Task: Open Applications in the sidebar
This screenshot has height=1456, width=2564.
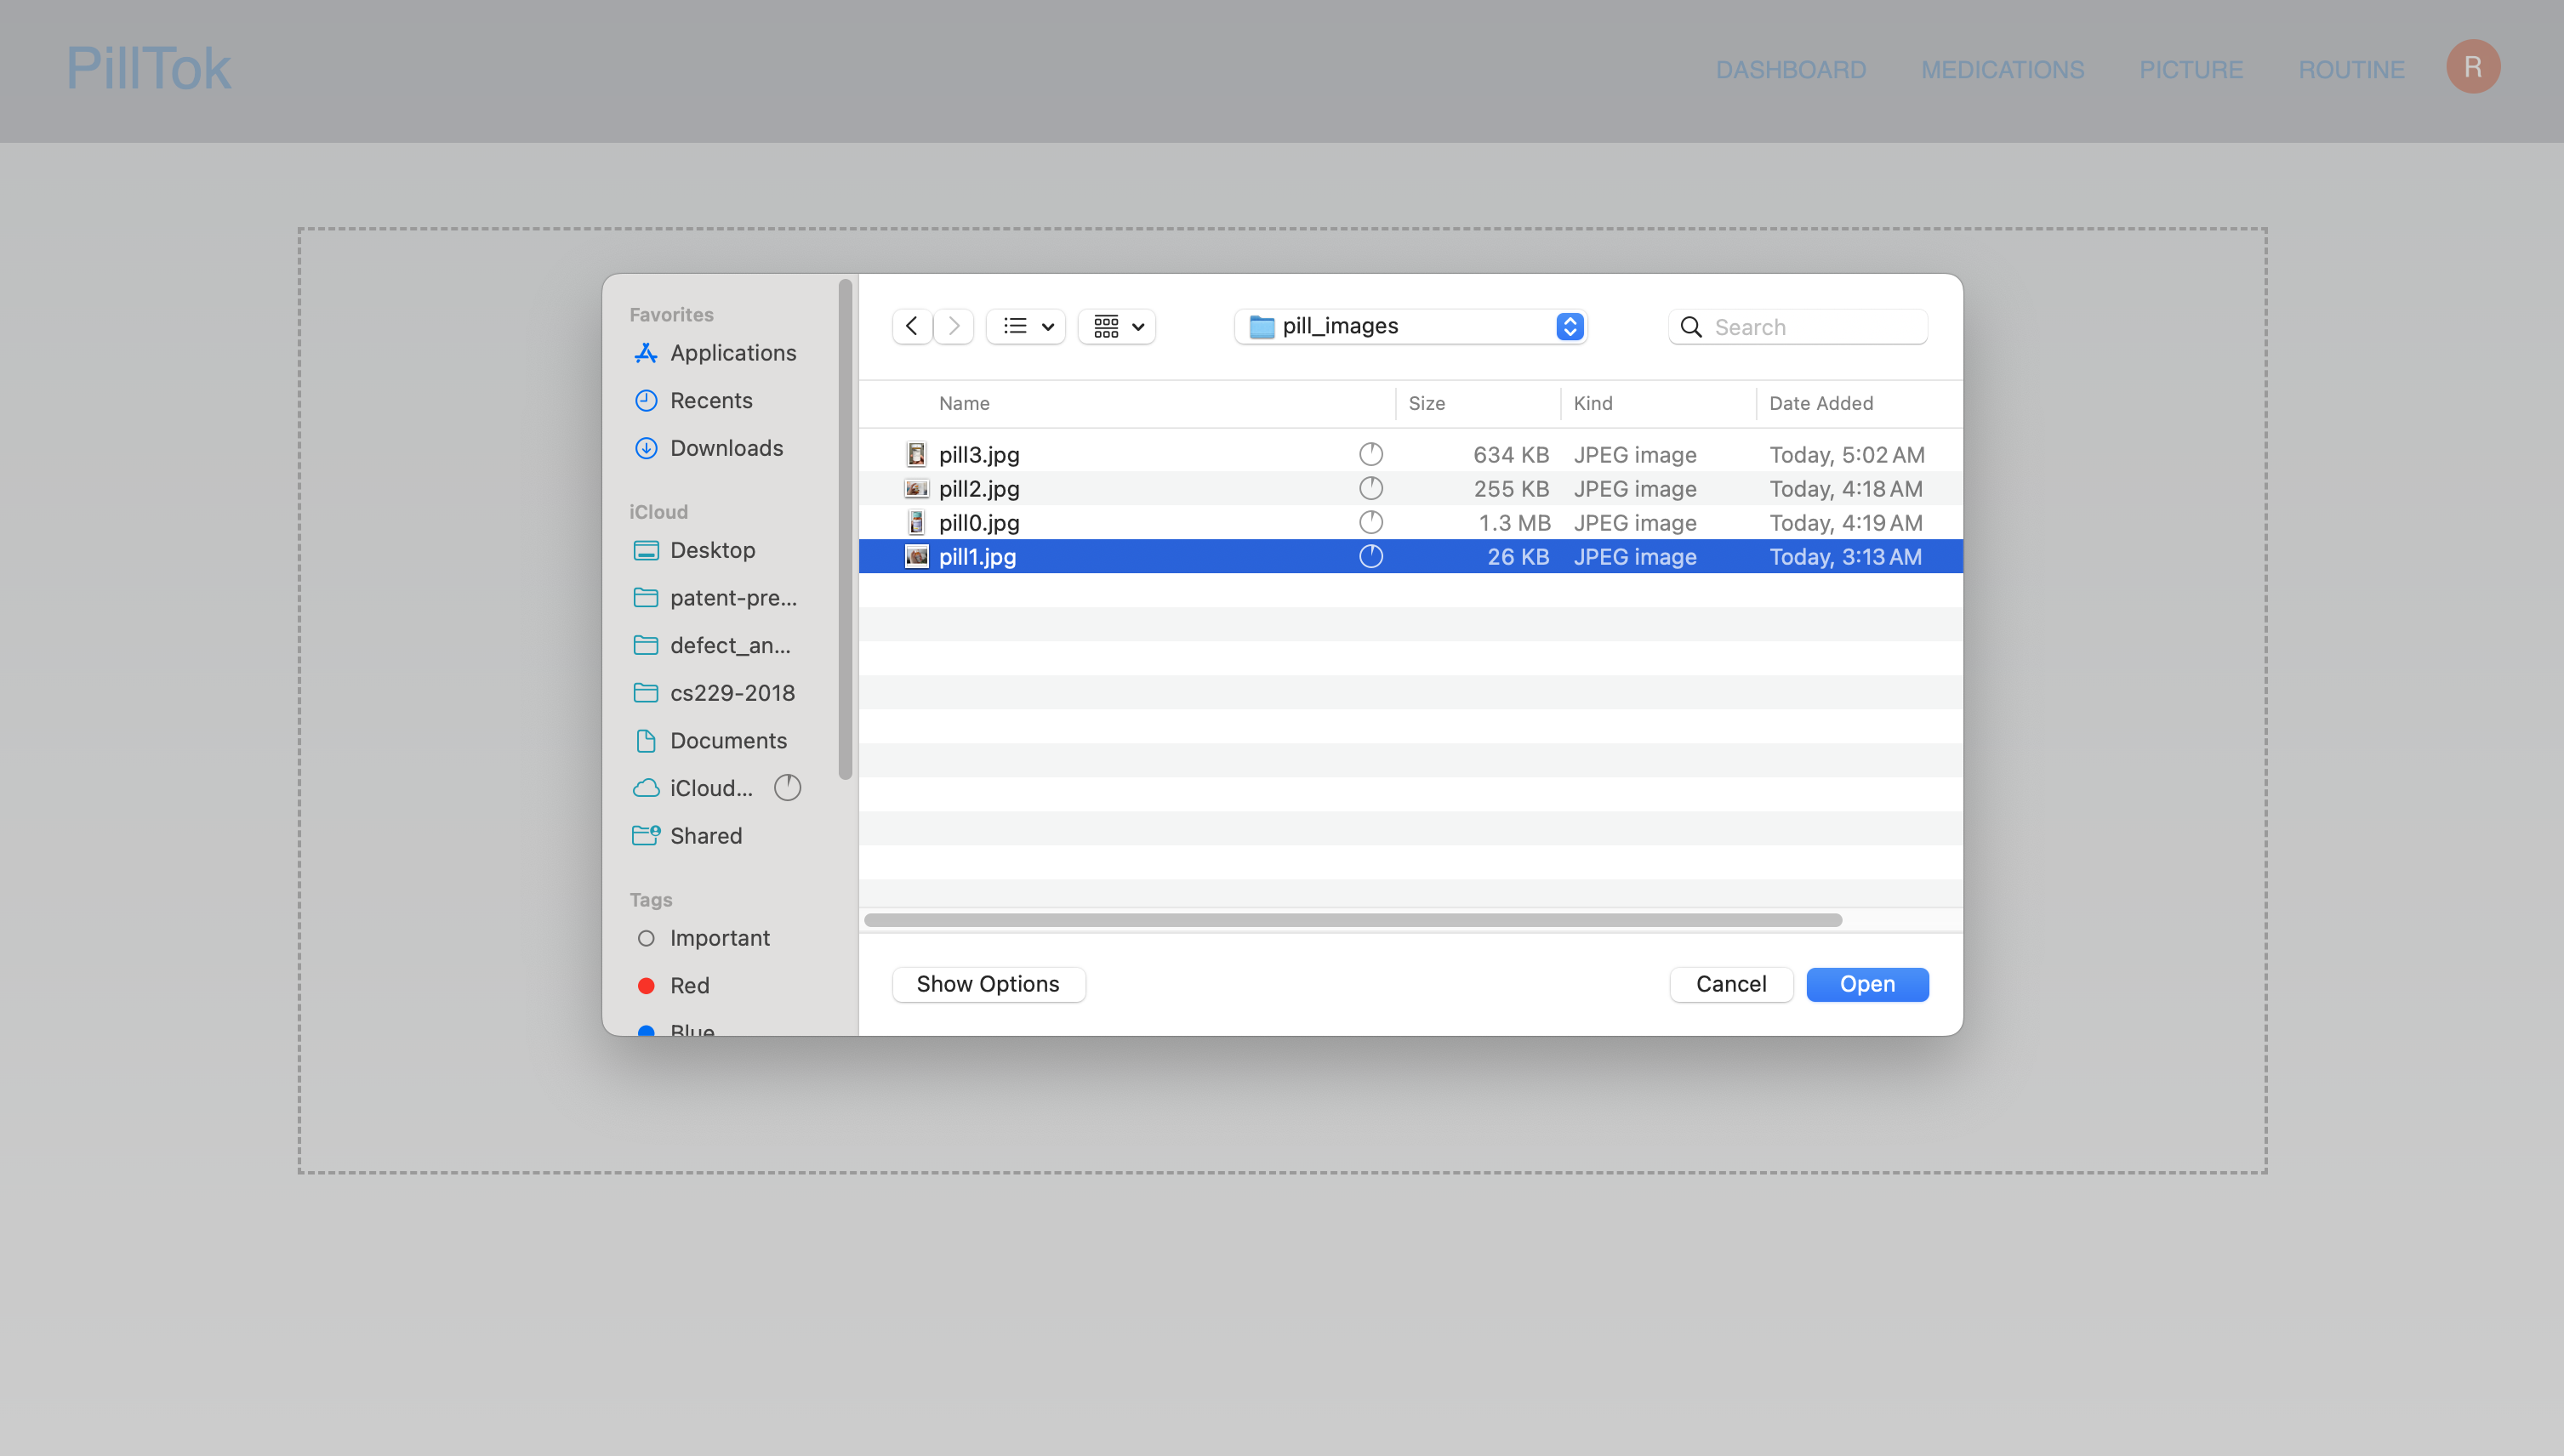Action: 732,353
